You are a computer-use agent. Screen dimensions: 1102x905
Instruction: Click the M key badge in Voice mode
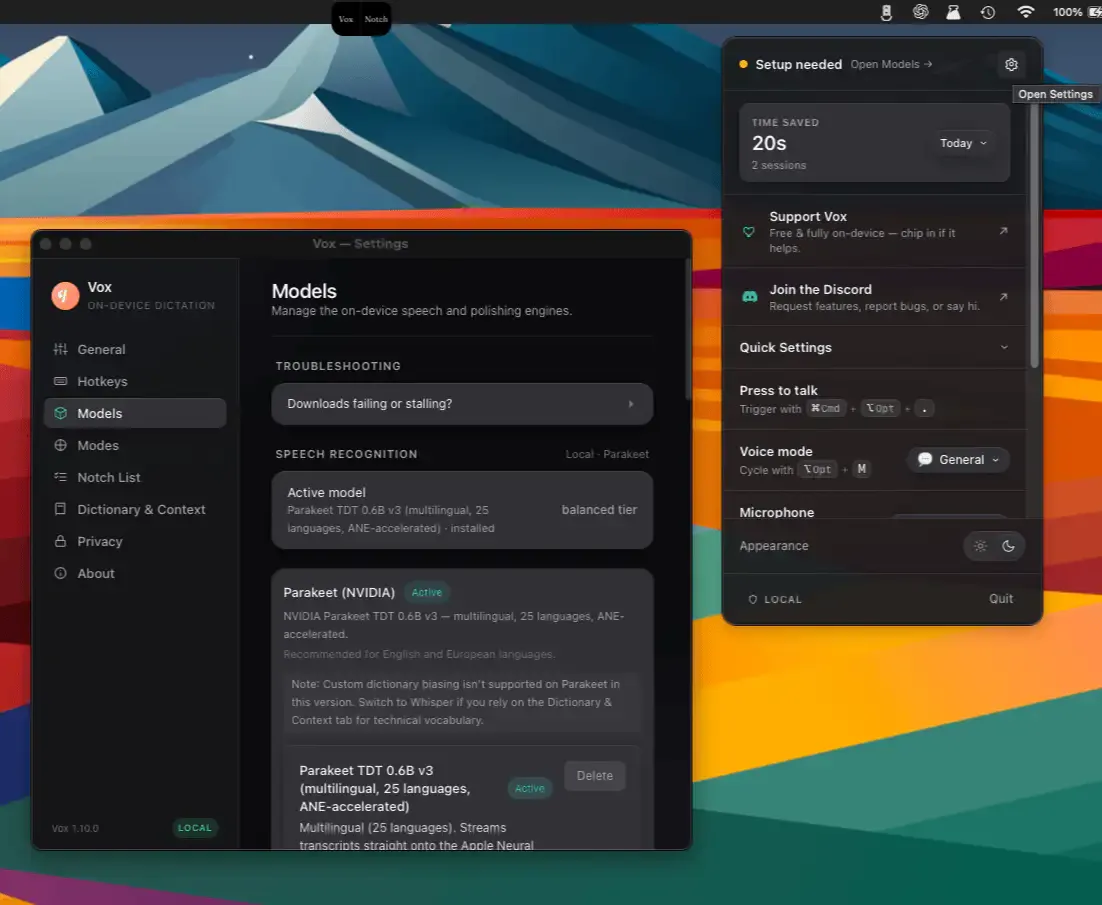[x=862, y=469]
